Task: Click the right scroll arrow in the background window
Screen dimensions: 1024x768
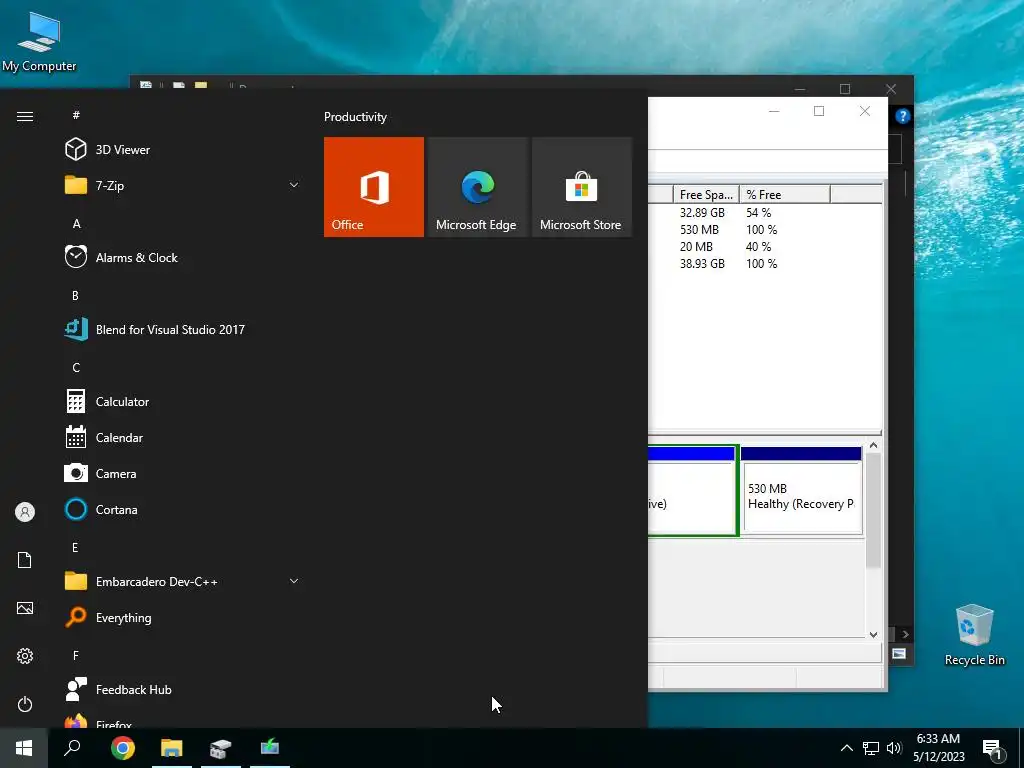Action: coord(905,634)
